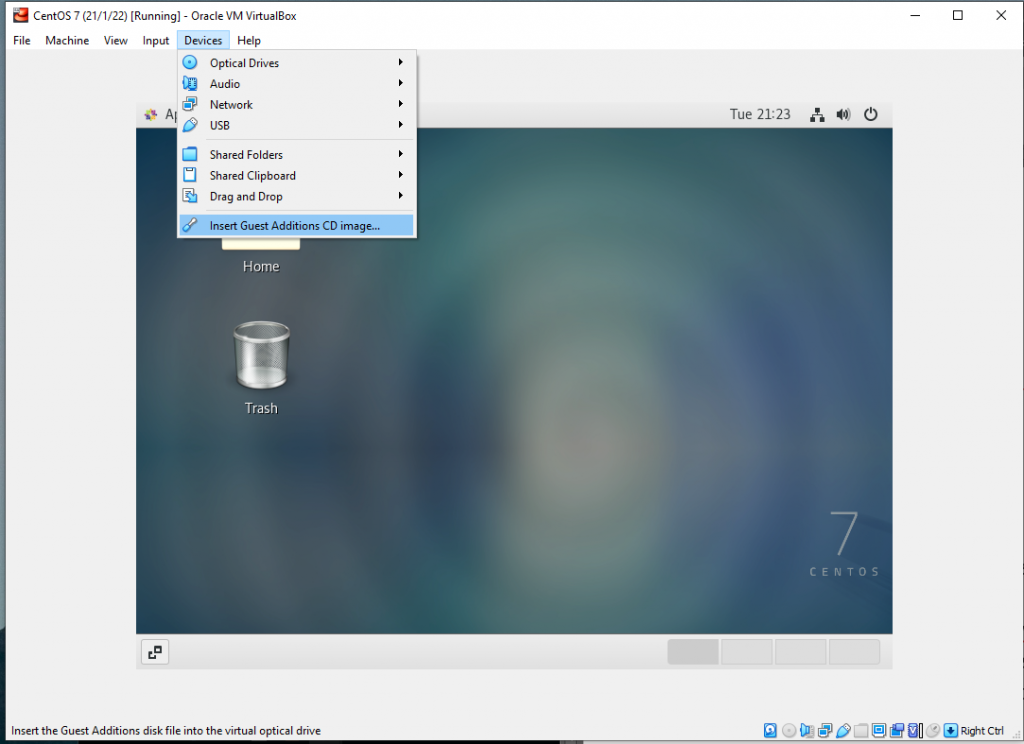1024x744 pixels.
Task: Click the CentOS network status icon in the top bar
Action: click(817, 115)
